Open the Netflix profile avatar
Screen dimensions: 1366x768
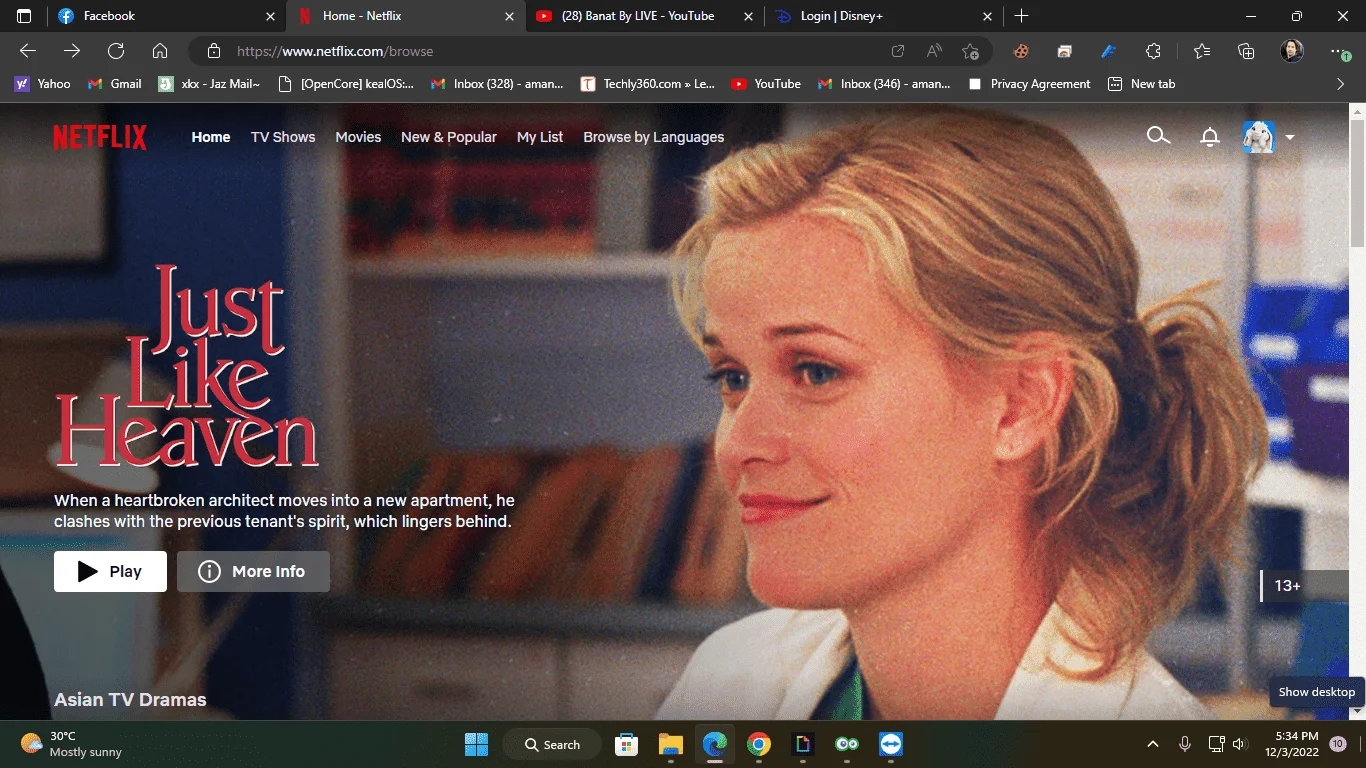click(1259, 137)
